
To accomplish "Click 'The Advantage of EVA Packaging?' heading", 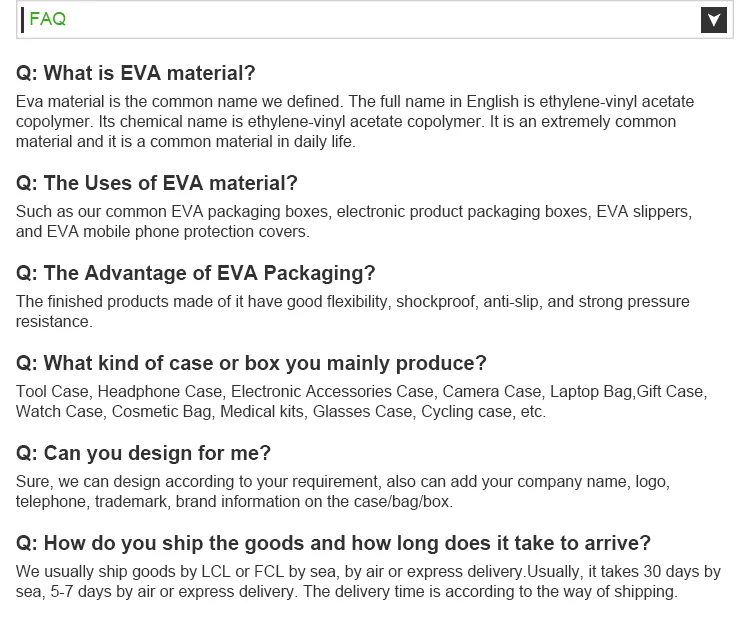I will (196, 273).
